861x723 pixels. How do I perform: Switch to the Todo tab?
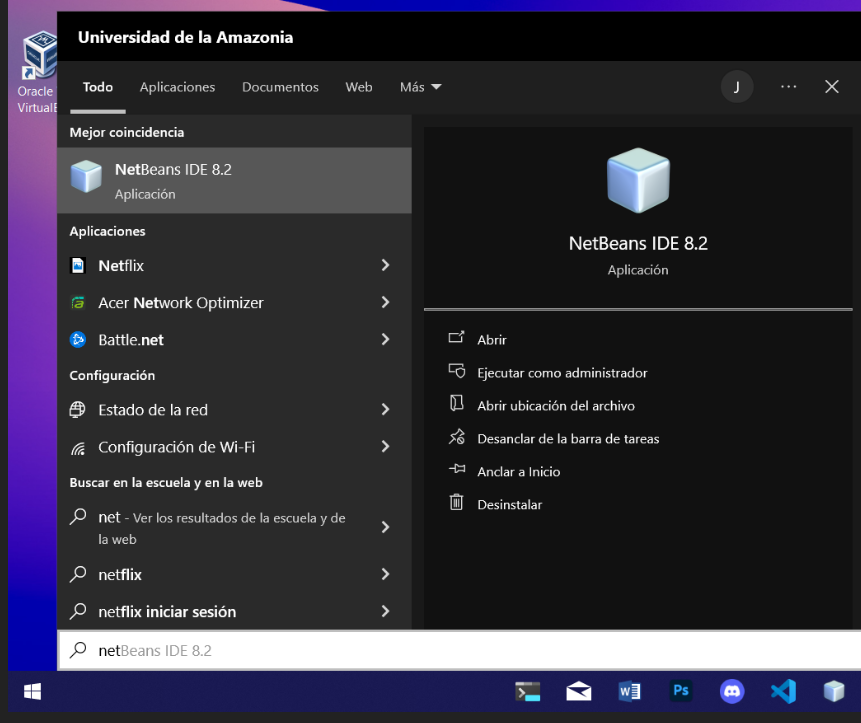tap(98, 87)
